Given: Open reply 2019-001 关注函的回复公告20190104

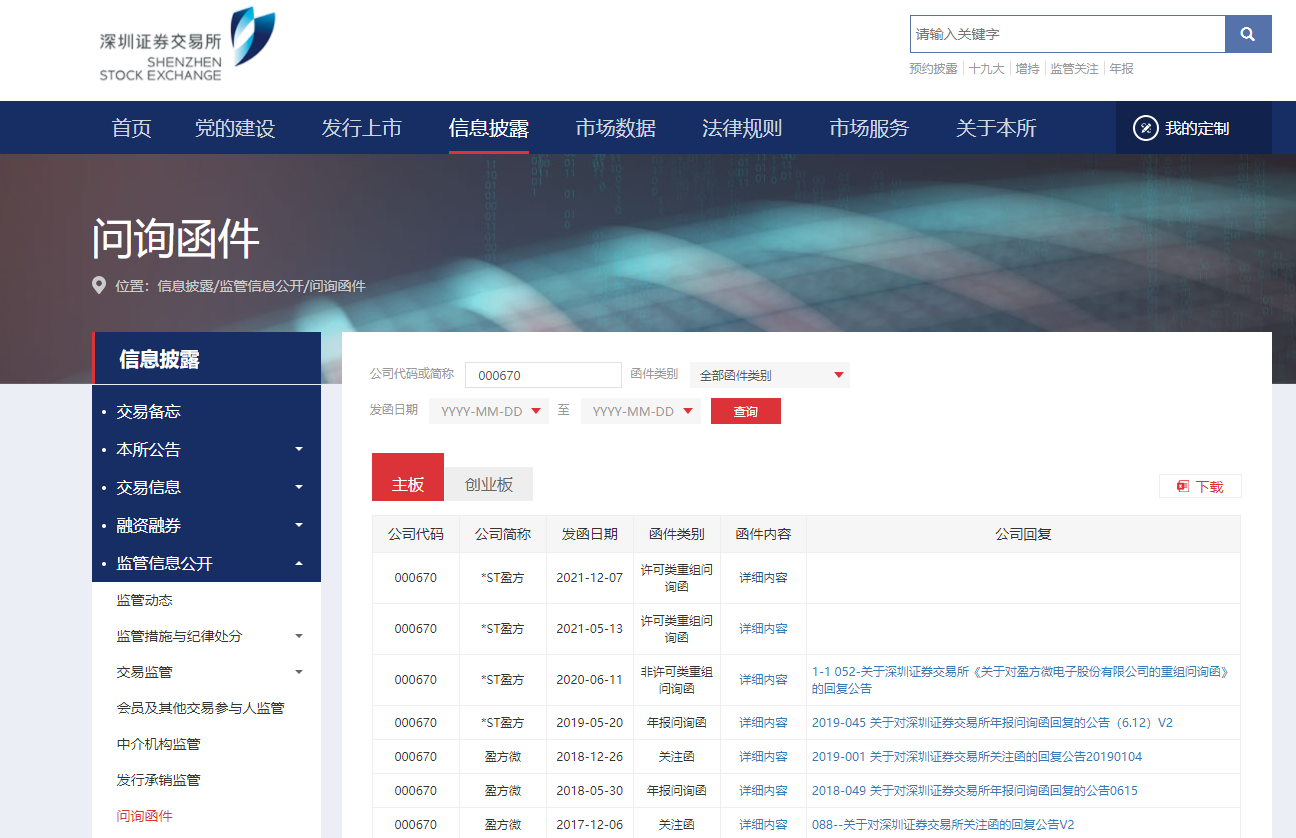Looking at the screenshot, I should pos(977,757).
